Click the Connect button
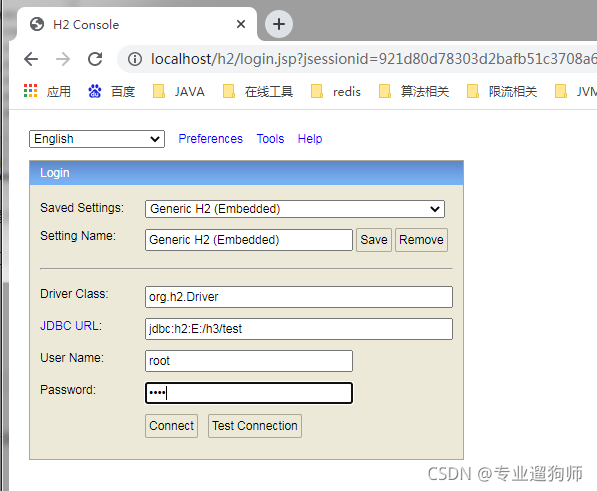 click(171, 426)
